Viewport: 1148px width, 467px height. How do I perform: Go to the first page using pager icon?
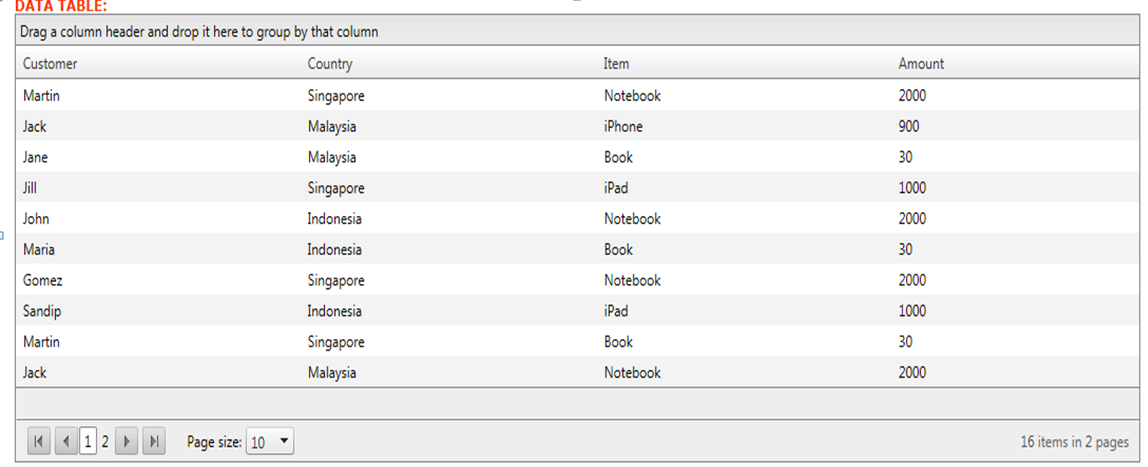tap(38, 442)
